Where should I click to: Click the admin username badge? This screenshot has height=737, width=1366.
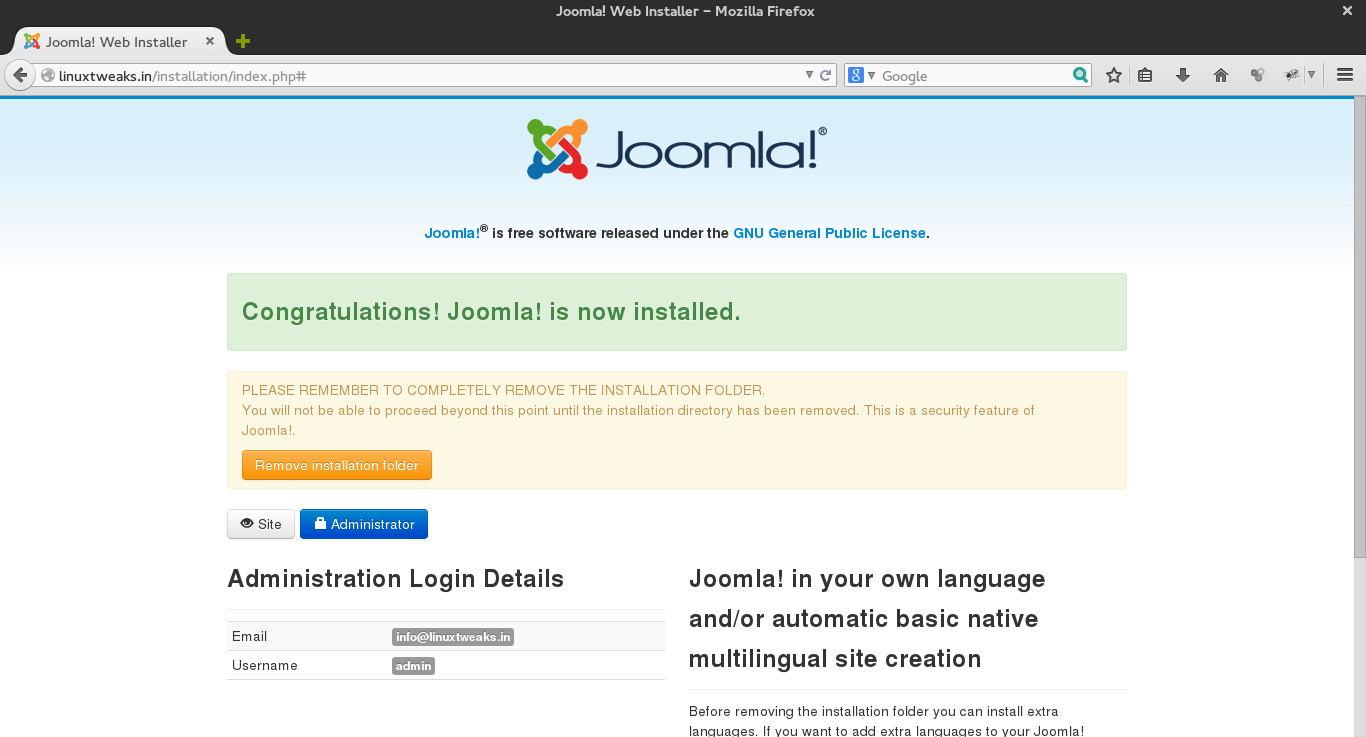click(x=413, y=666)
